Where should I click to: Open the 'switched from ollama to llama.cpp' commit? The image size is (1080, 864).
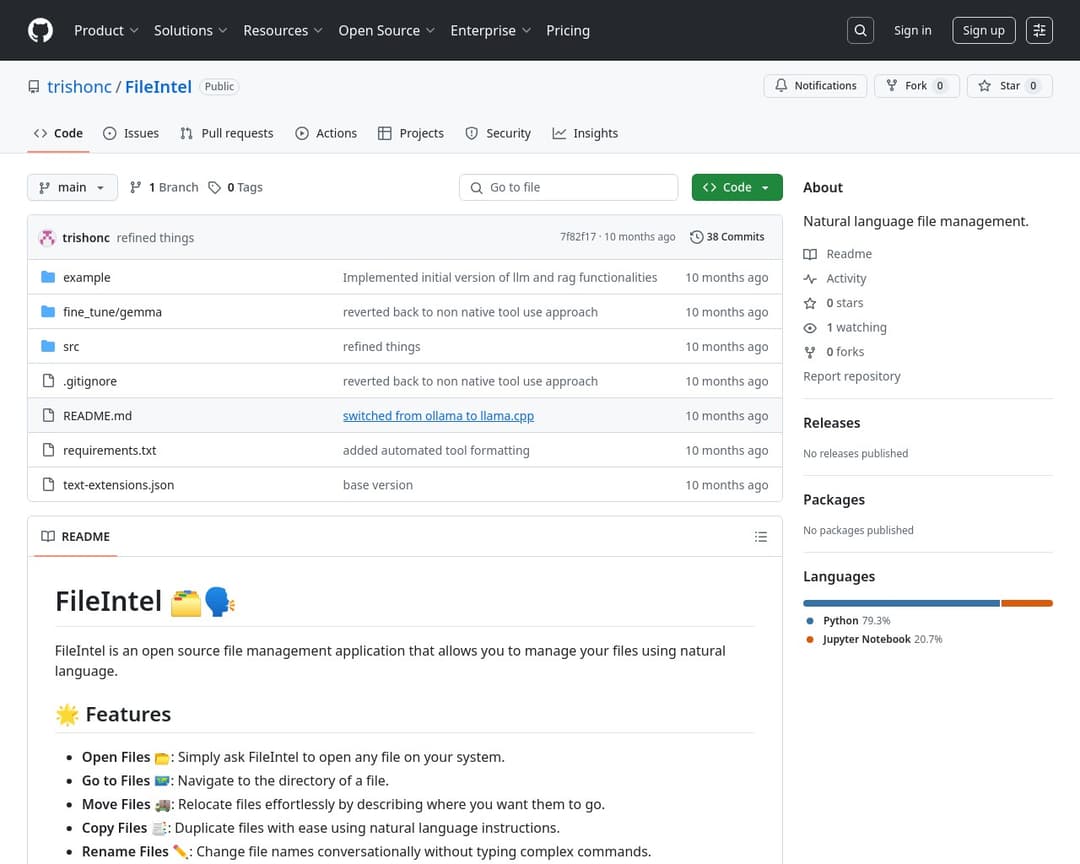click(x=438, y=415)
